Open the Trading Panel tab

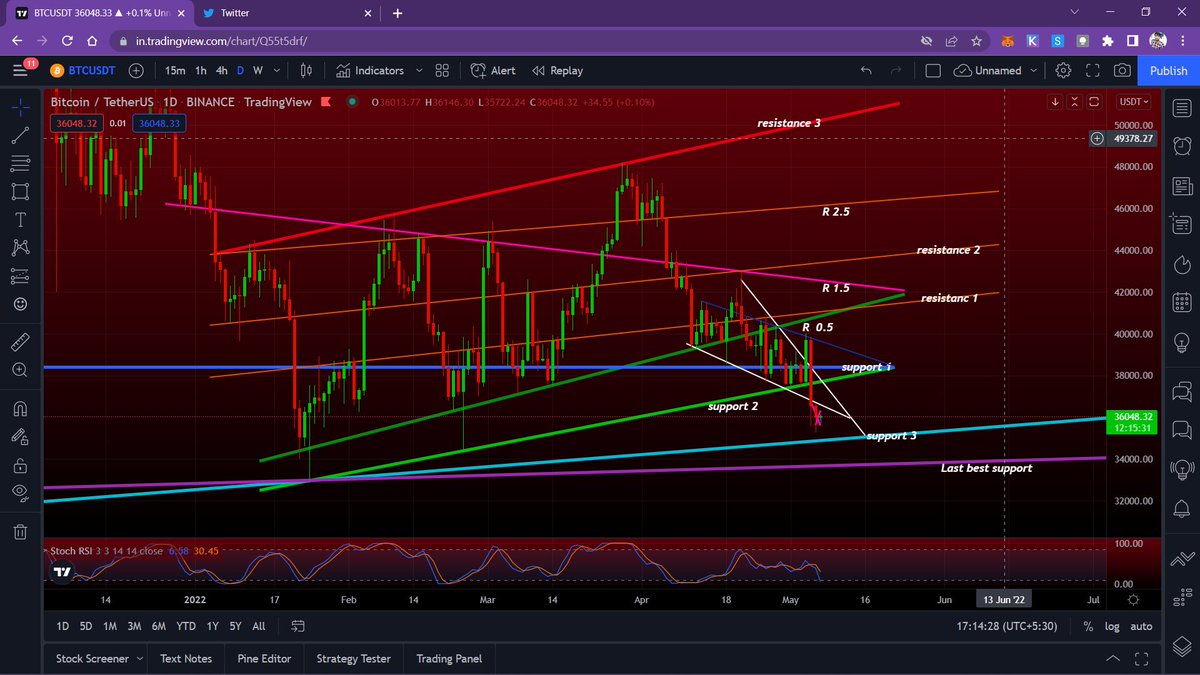449,658
